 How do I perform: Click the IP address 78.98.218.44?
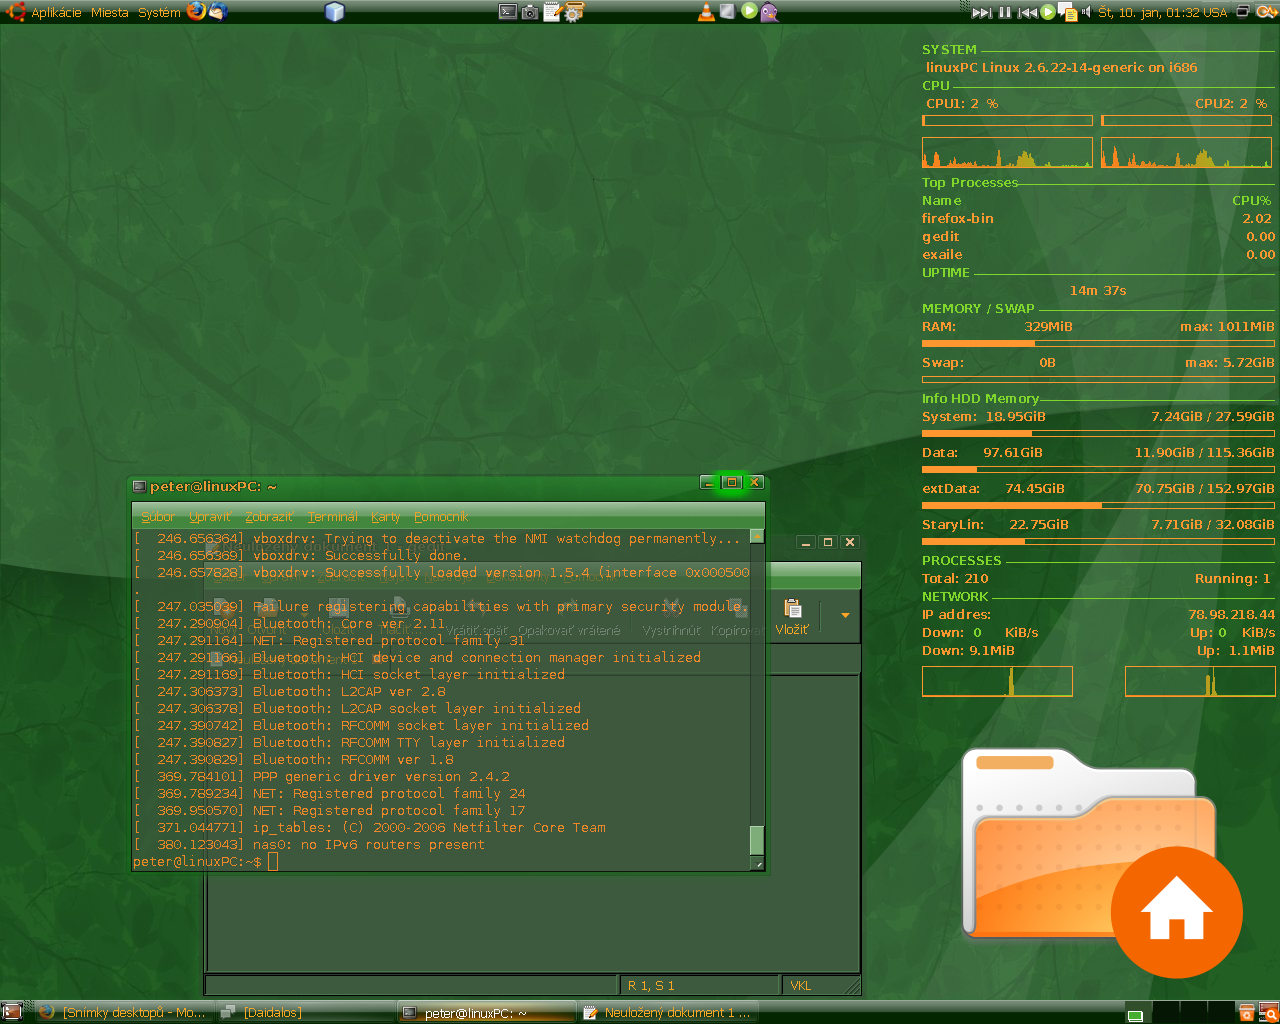[x=1231, y=615]
